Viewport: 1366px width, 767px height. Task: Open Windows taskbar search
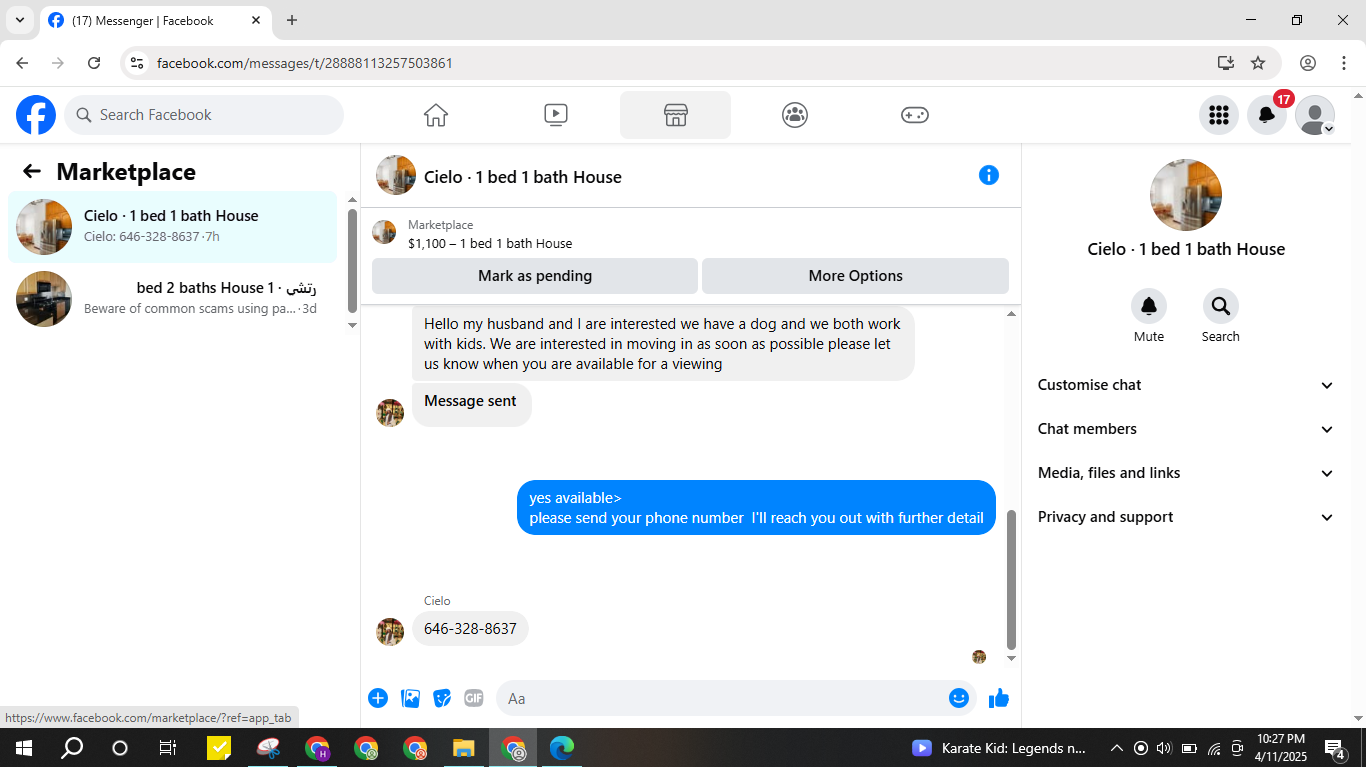point(72,748)
